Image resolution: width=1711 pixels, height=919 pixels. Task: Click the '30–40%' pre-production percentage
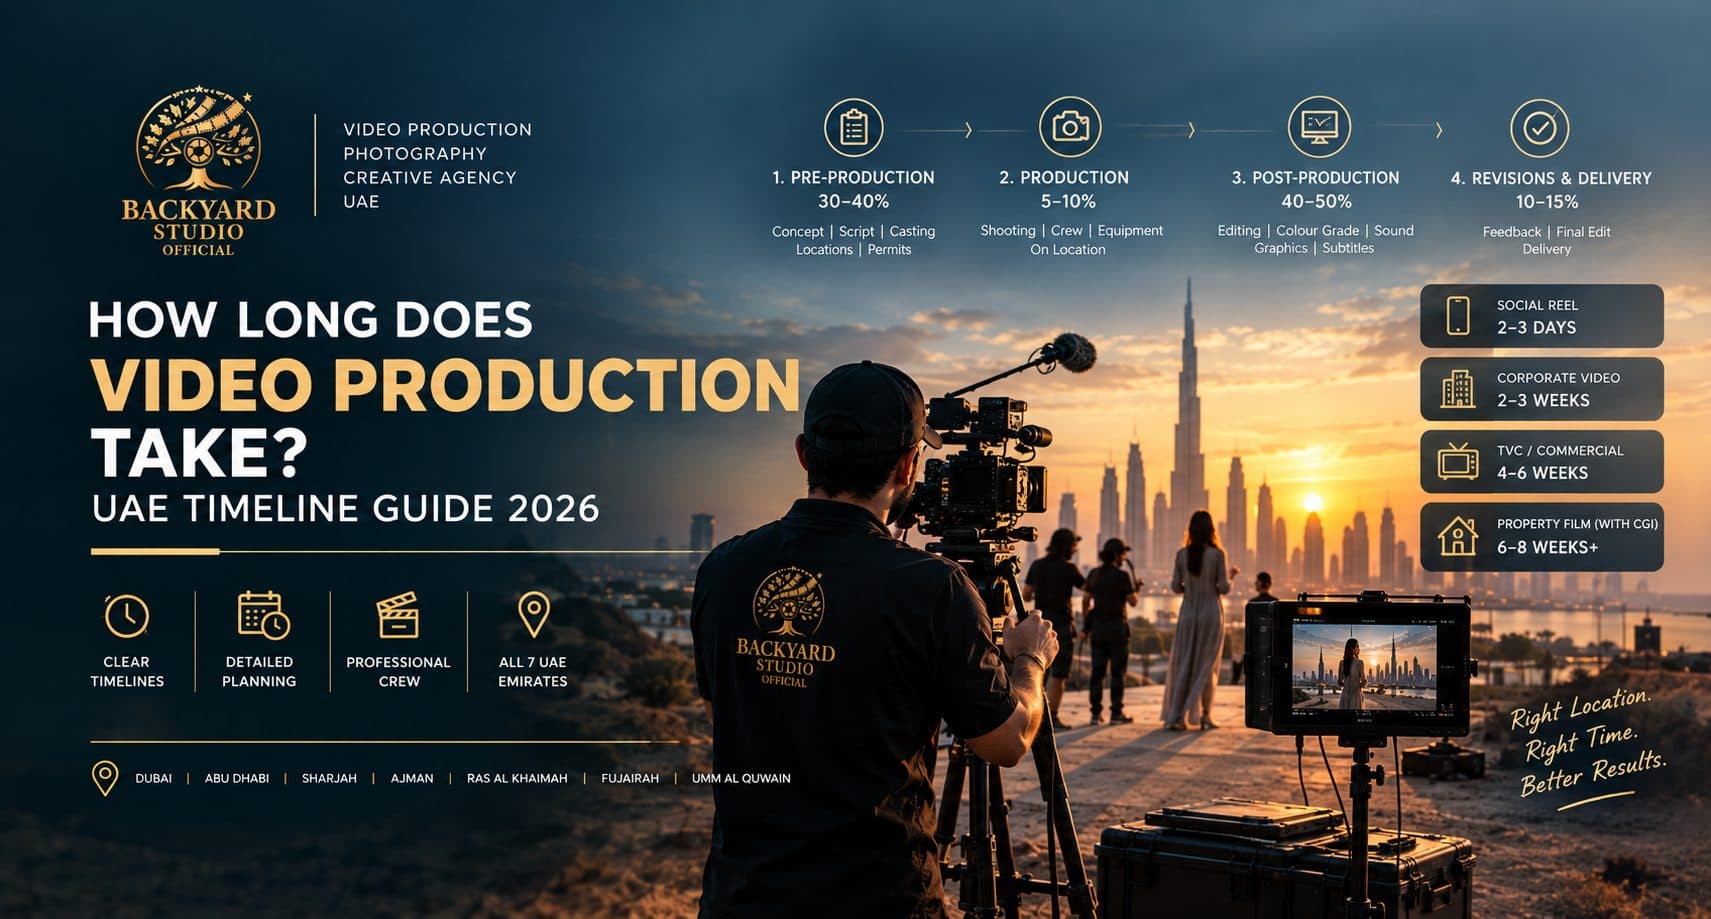853,201
